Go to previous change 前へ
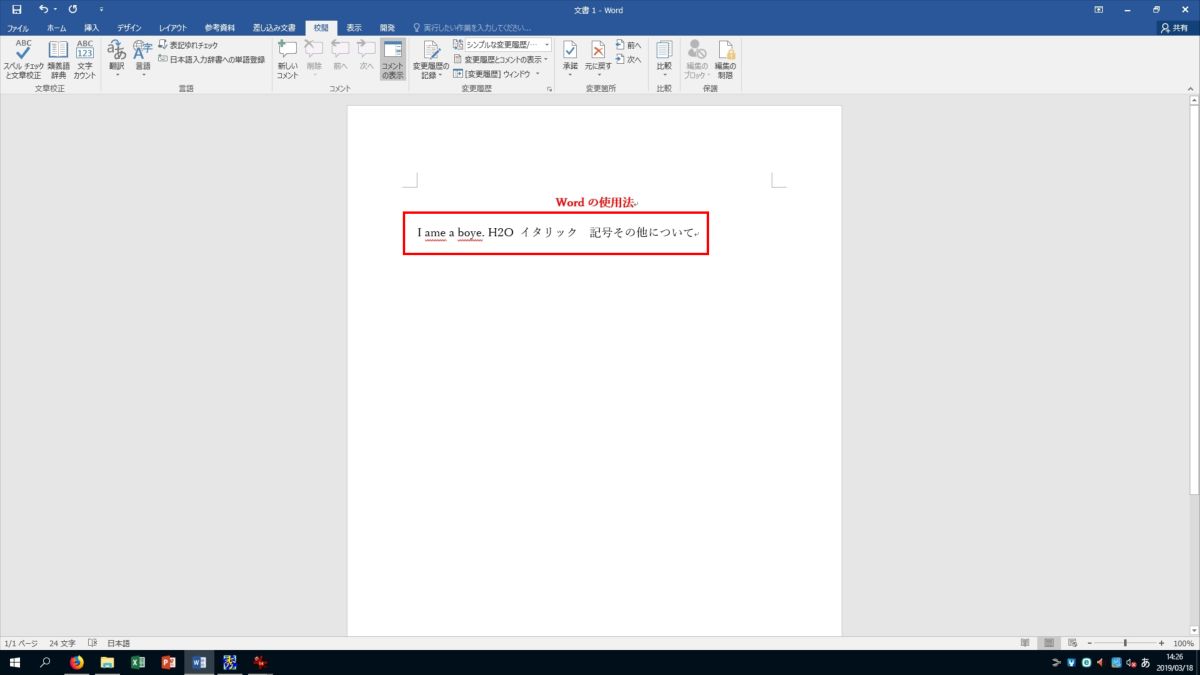Viewport: 1200px width, 675px height. [x=628, y=46]
